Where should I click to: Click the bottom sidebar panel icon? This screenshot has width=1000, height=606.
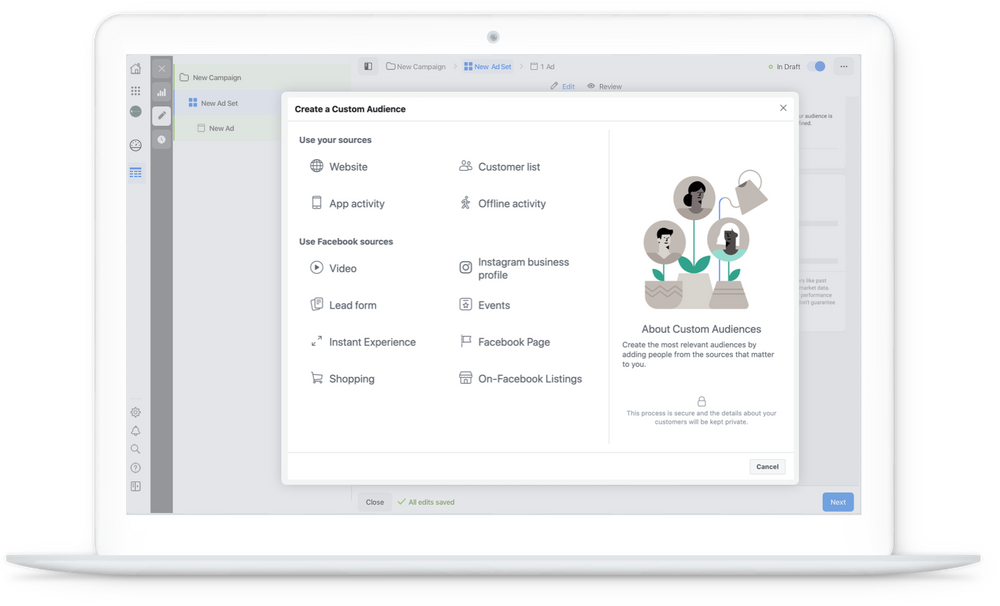point(136,486)
